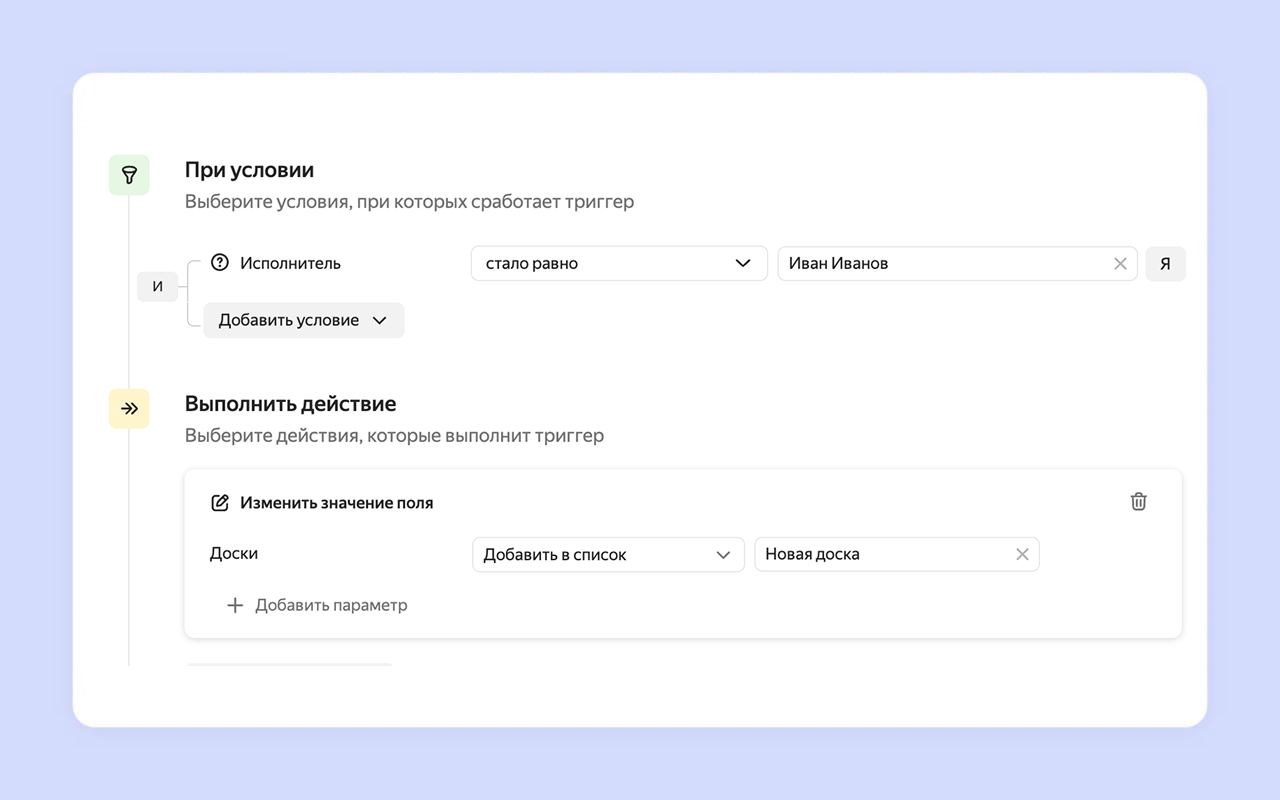Screen dimensions: 1280x800
Task: Clear the Иван Иванов value with X
Action: tap(1120, 264)
